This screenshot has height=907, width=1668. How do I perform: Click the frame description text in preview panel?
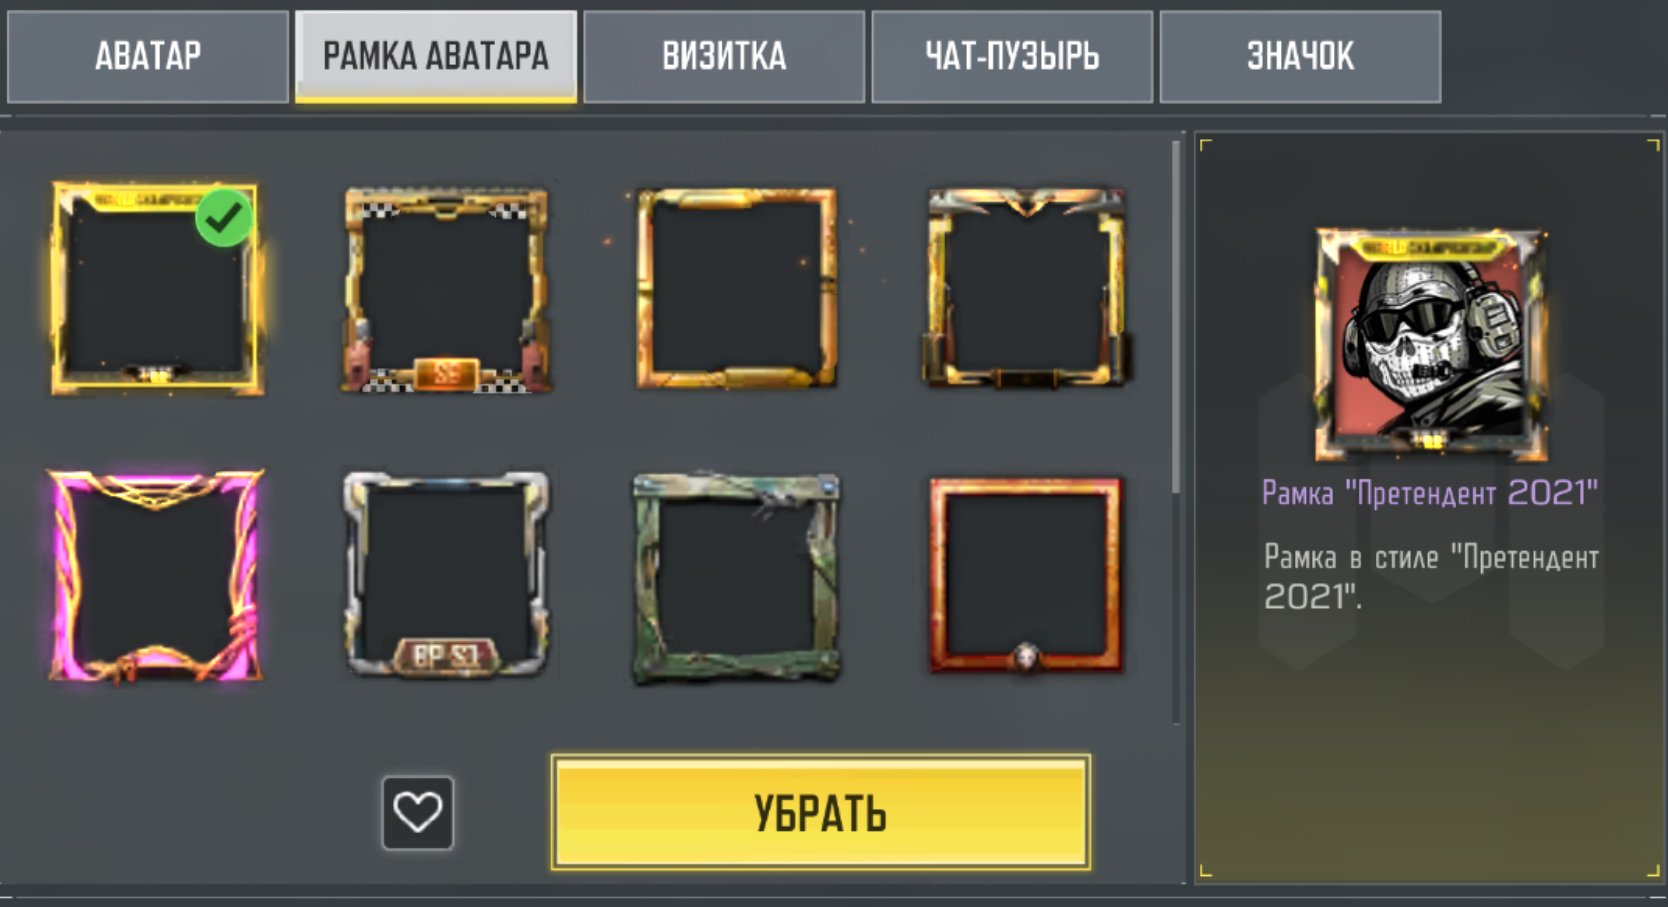(x=1431, y=576)
